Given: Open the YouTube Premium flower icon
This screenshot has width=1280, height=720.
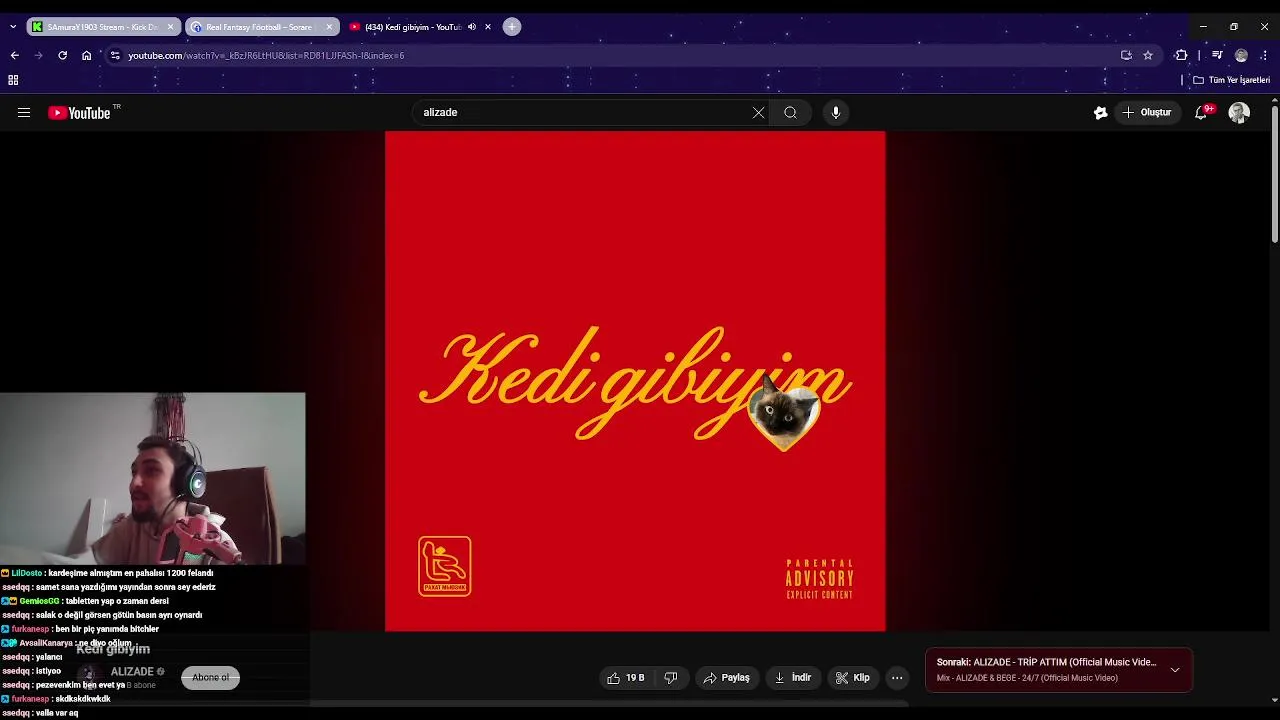Looking at the screenshot, I should coord(1100,113).
